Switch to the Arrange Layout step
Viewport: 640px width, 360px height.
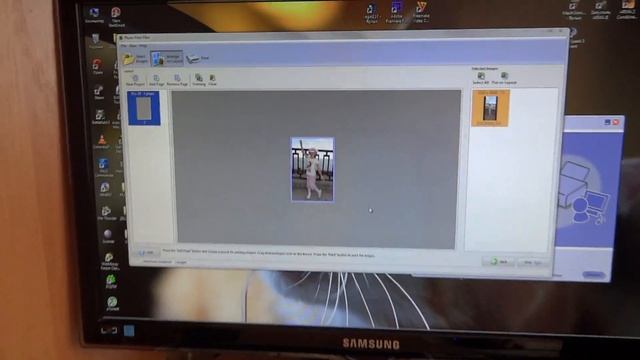(x=167, y=59)
